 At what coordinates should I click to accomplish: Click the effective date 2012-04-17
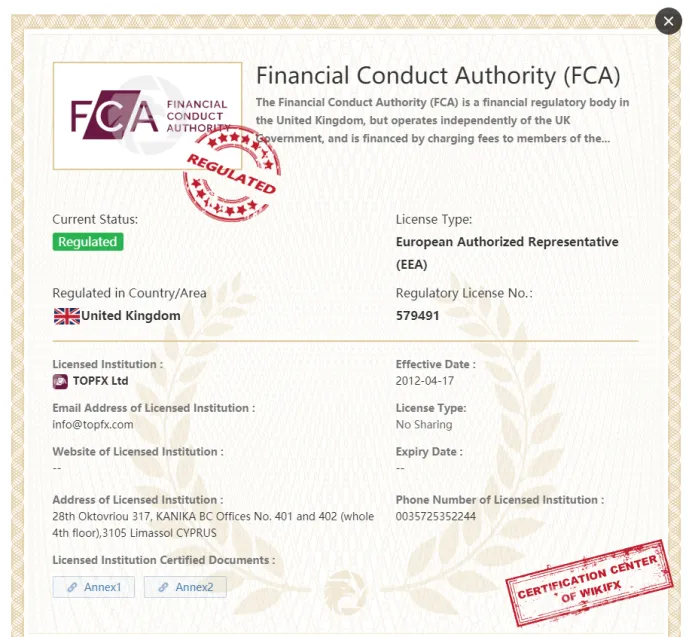point(425,381)
